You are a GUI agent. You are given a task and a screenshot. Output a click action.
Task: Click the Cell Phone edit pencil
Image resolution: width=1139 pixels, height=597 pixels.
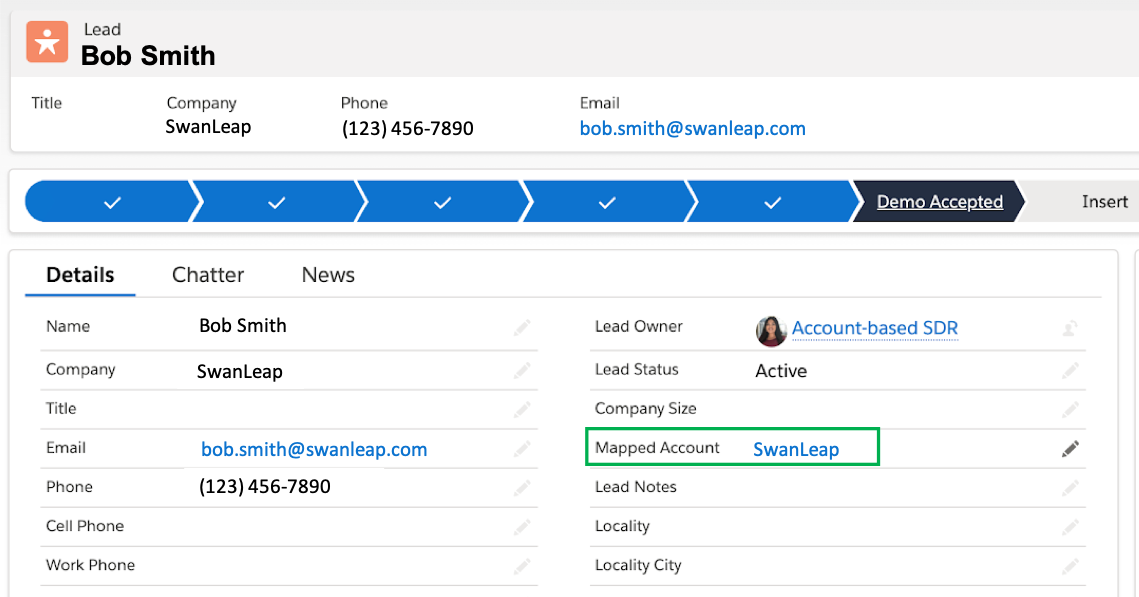522,527
